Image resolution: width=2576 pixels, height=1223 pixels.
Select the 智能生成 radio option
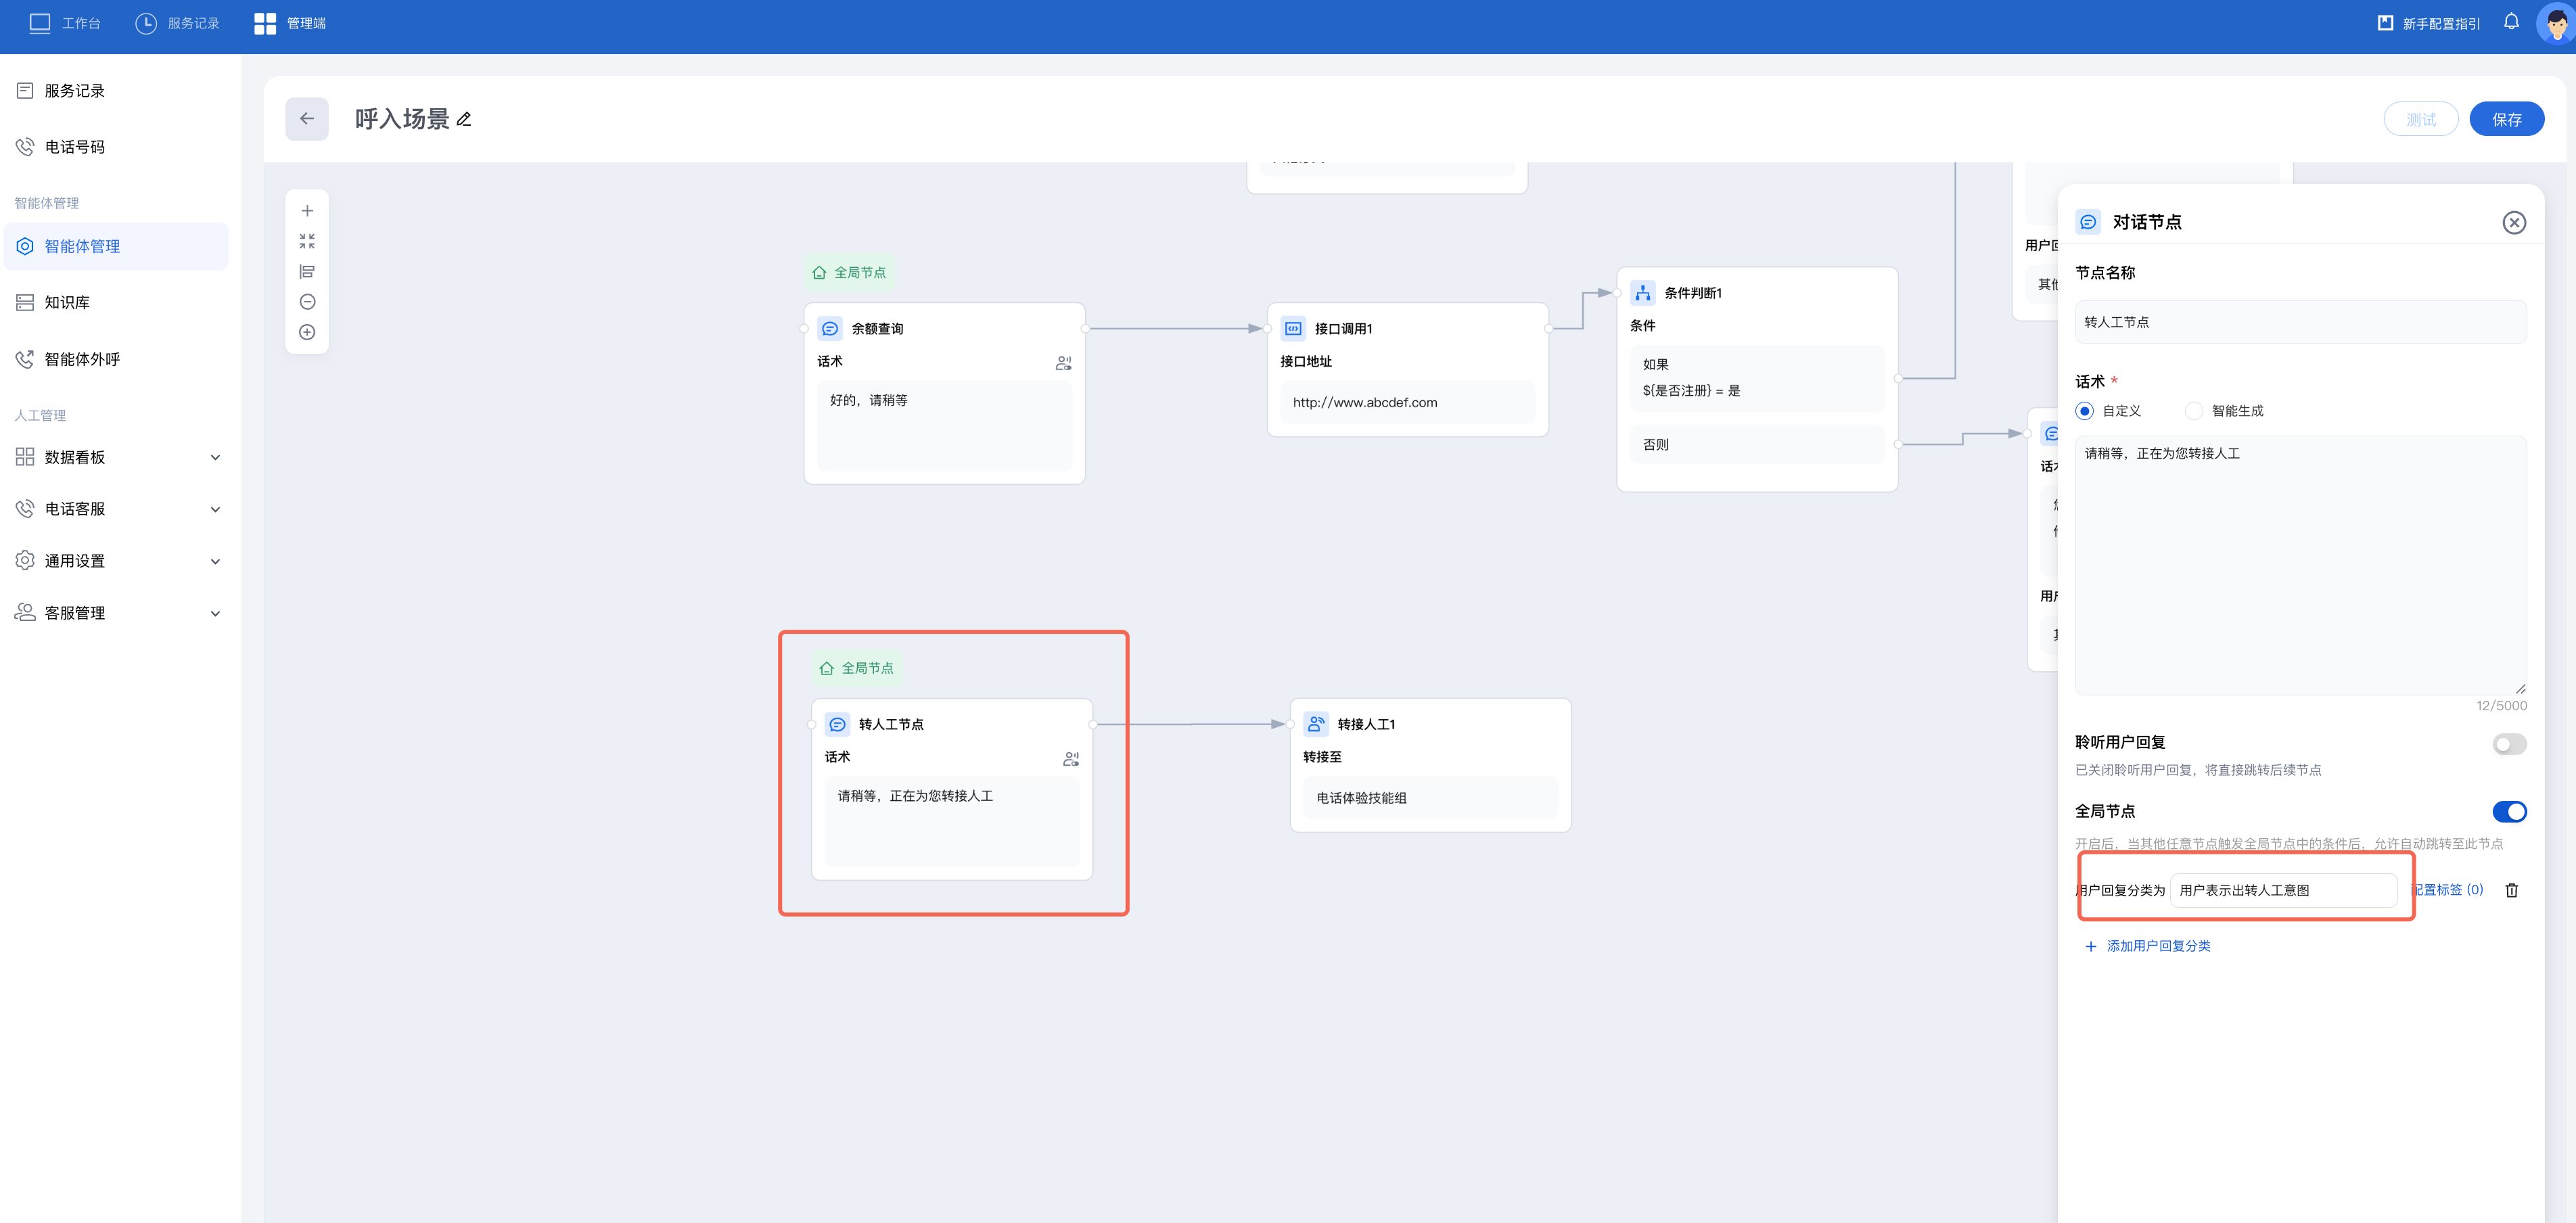point(2194,411)
